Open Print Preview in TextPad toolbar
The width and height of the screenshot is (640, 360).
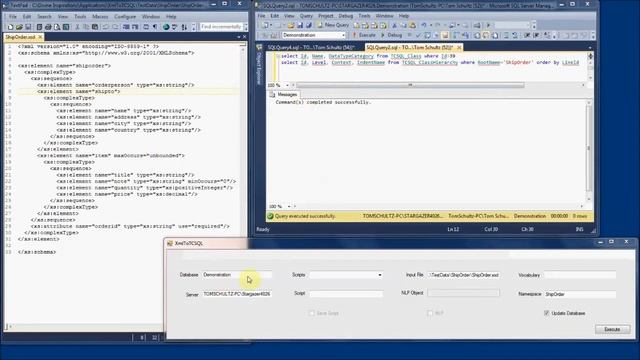pyautogui.click(x=57, y=27)
